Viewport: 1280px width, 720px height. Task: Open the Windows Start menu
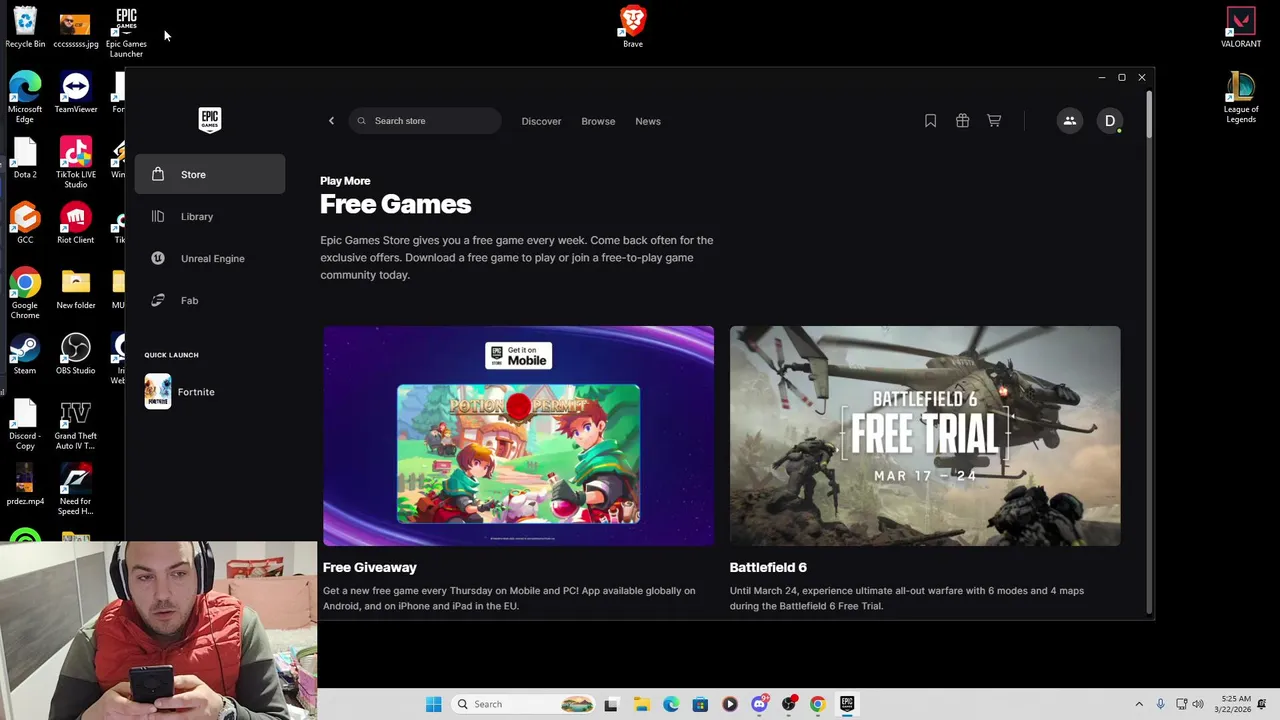coord(433,704)
